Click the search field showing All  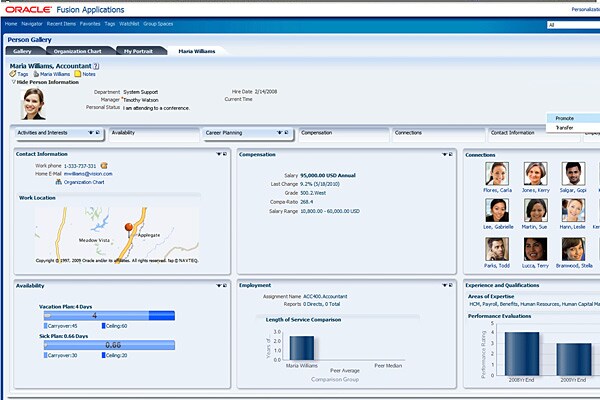pyautogui.click(x=573, y=25)
